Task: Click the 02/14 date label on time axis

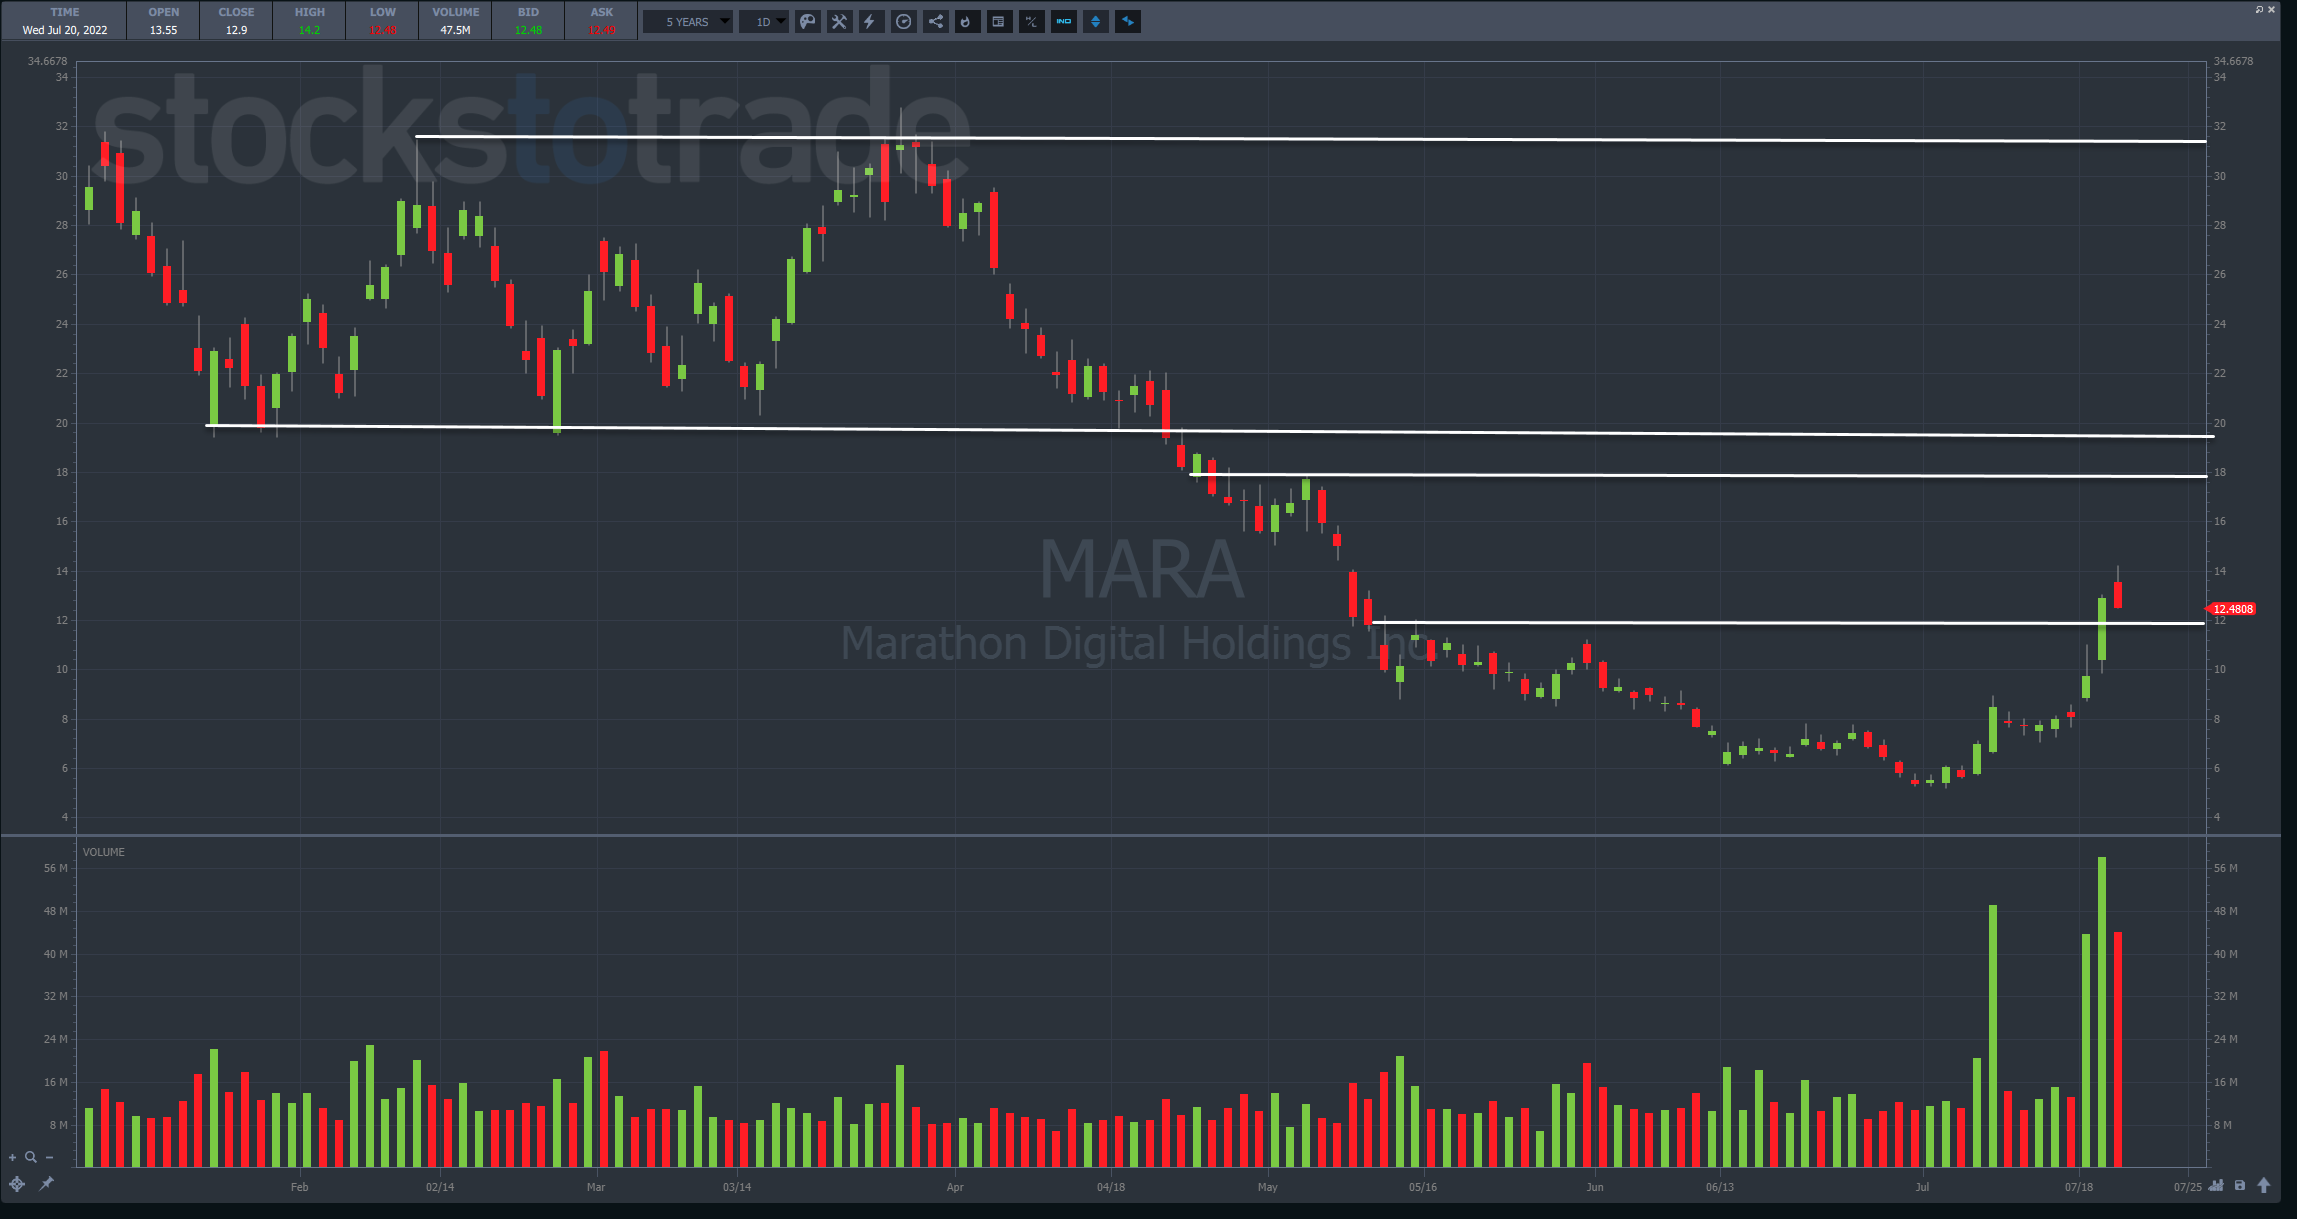Action: (440, 1187)
